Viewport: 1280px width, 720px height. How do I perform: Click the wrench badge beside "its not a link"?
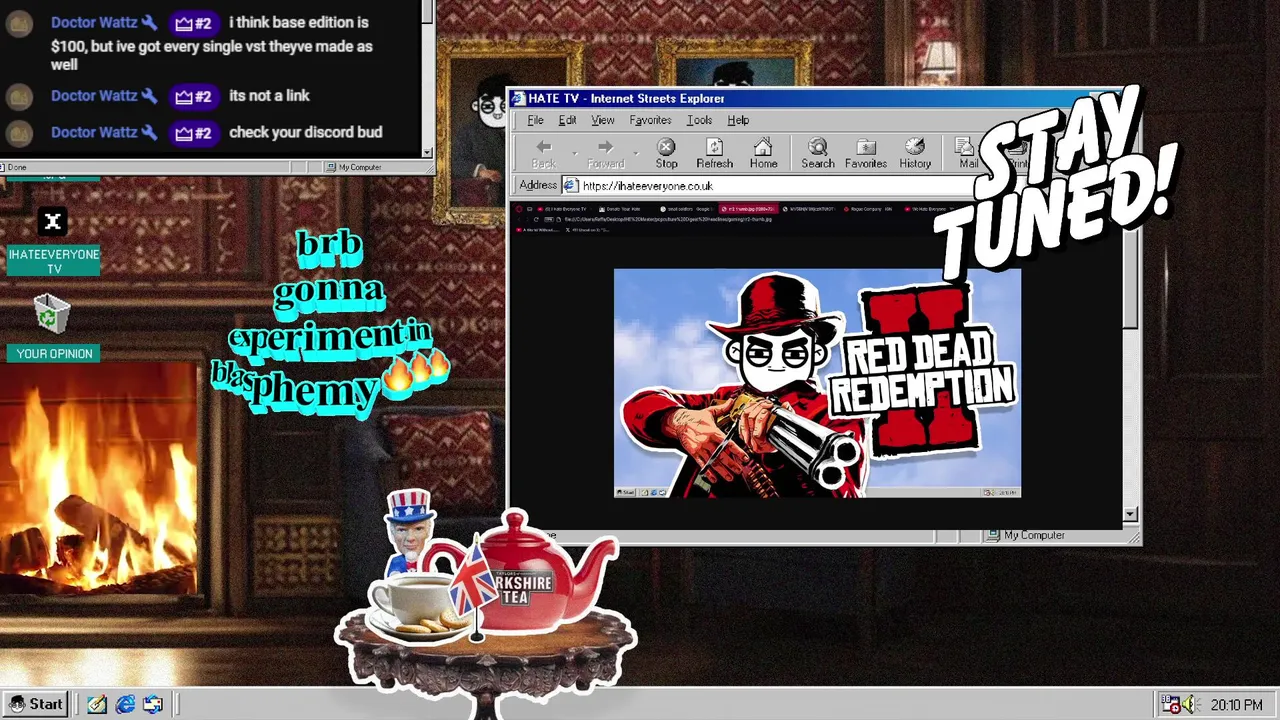(149, 96)
